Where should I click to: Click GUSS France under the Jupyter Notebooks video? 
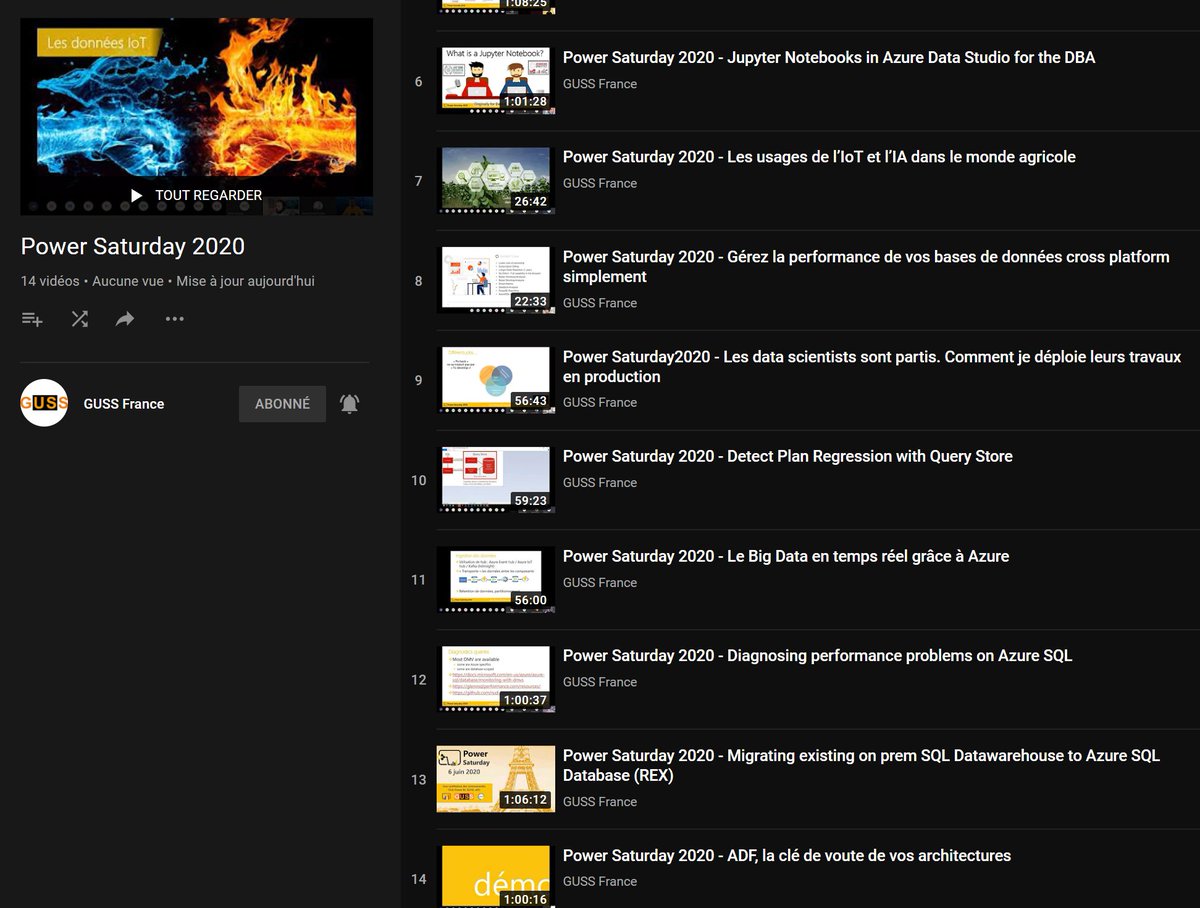click(600, 84)
